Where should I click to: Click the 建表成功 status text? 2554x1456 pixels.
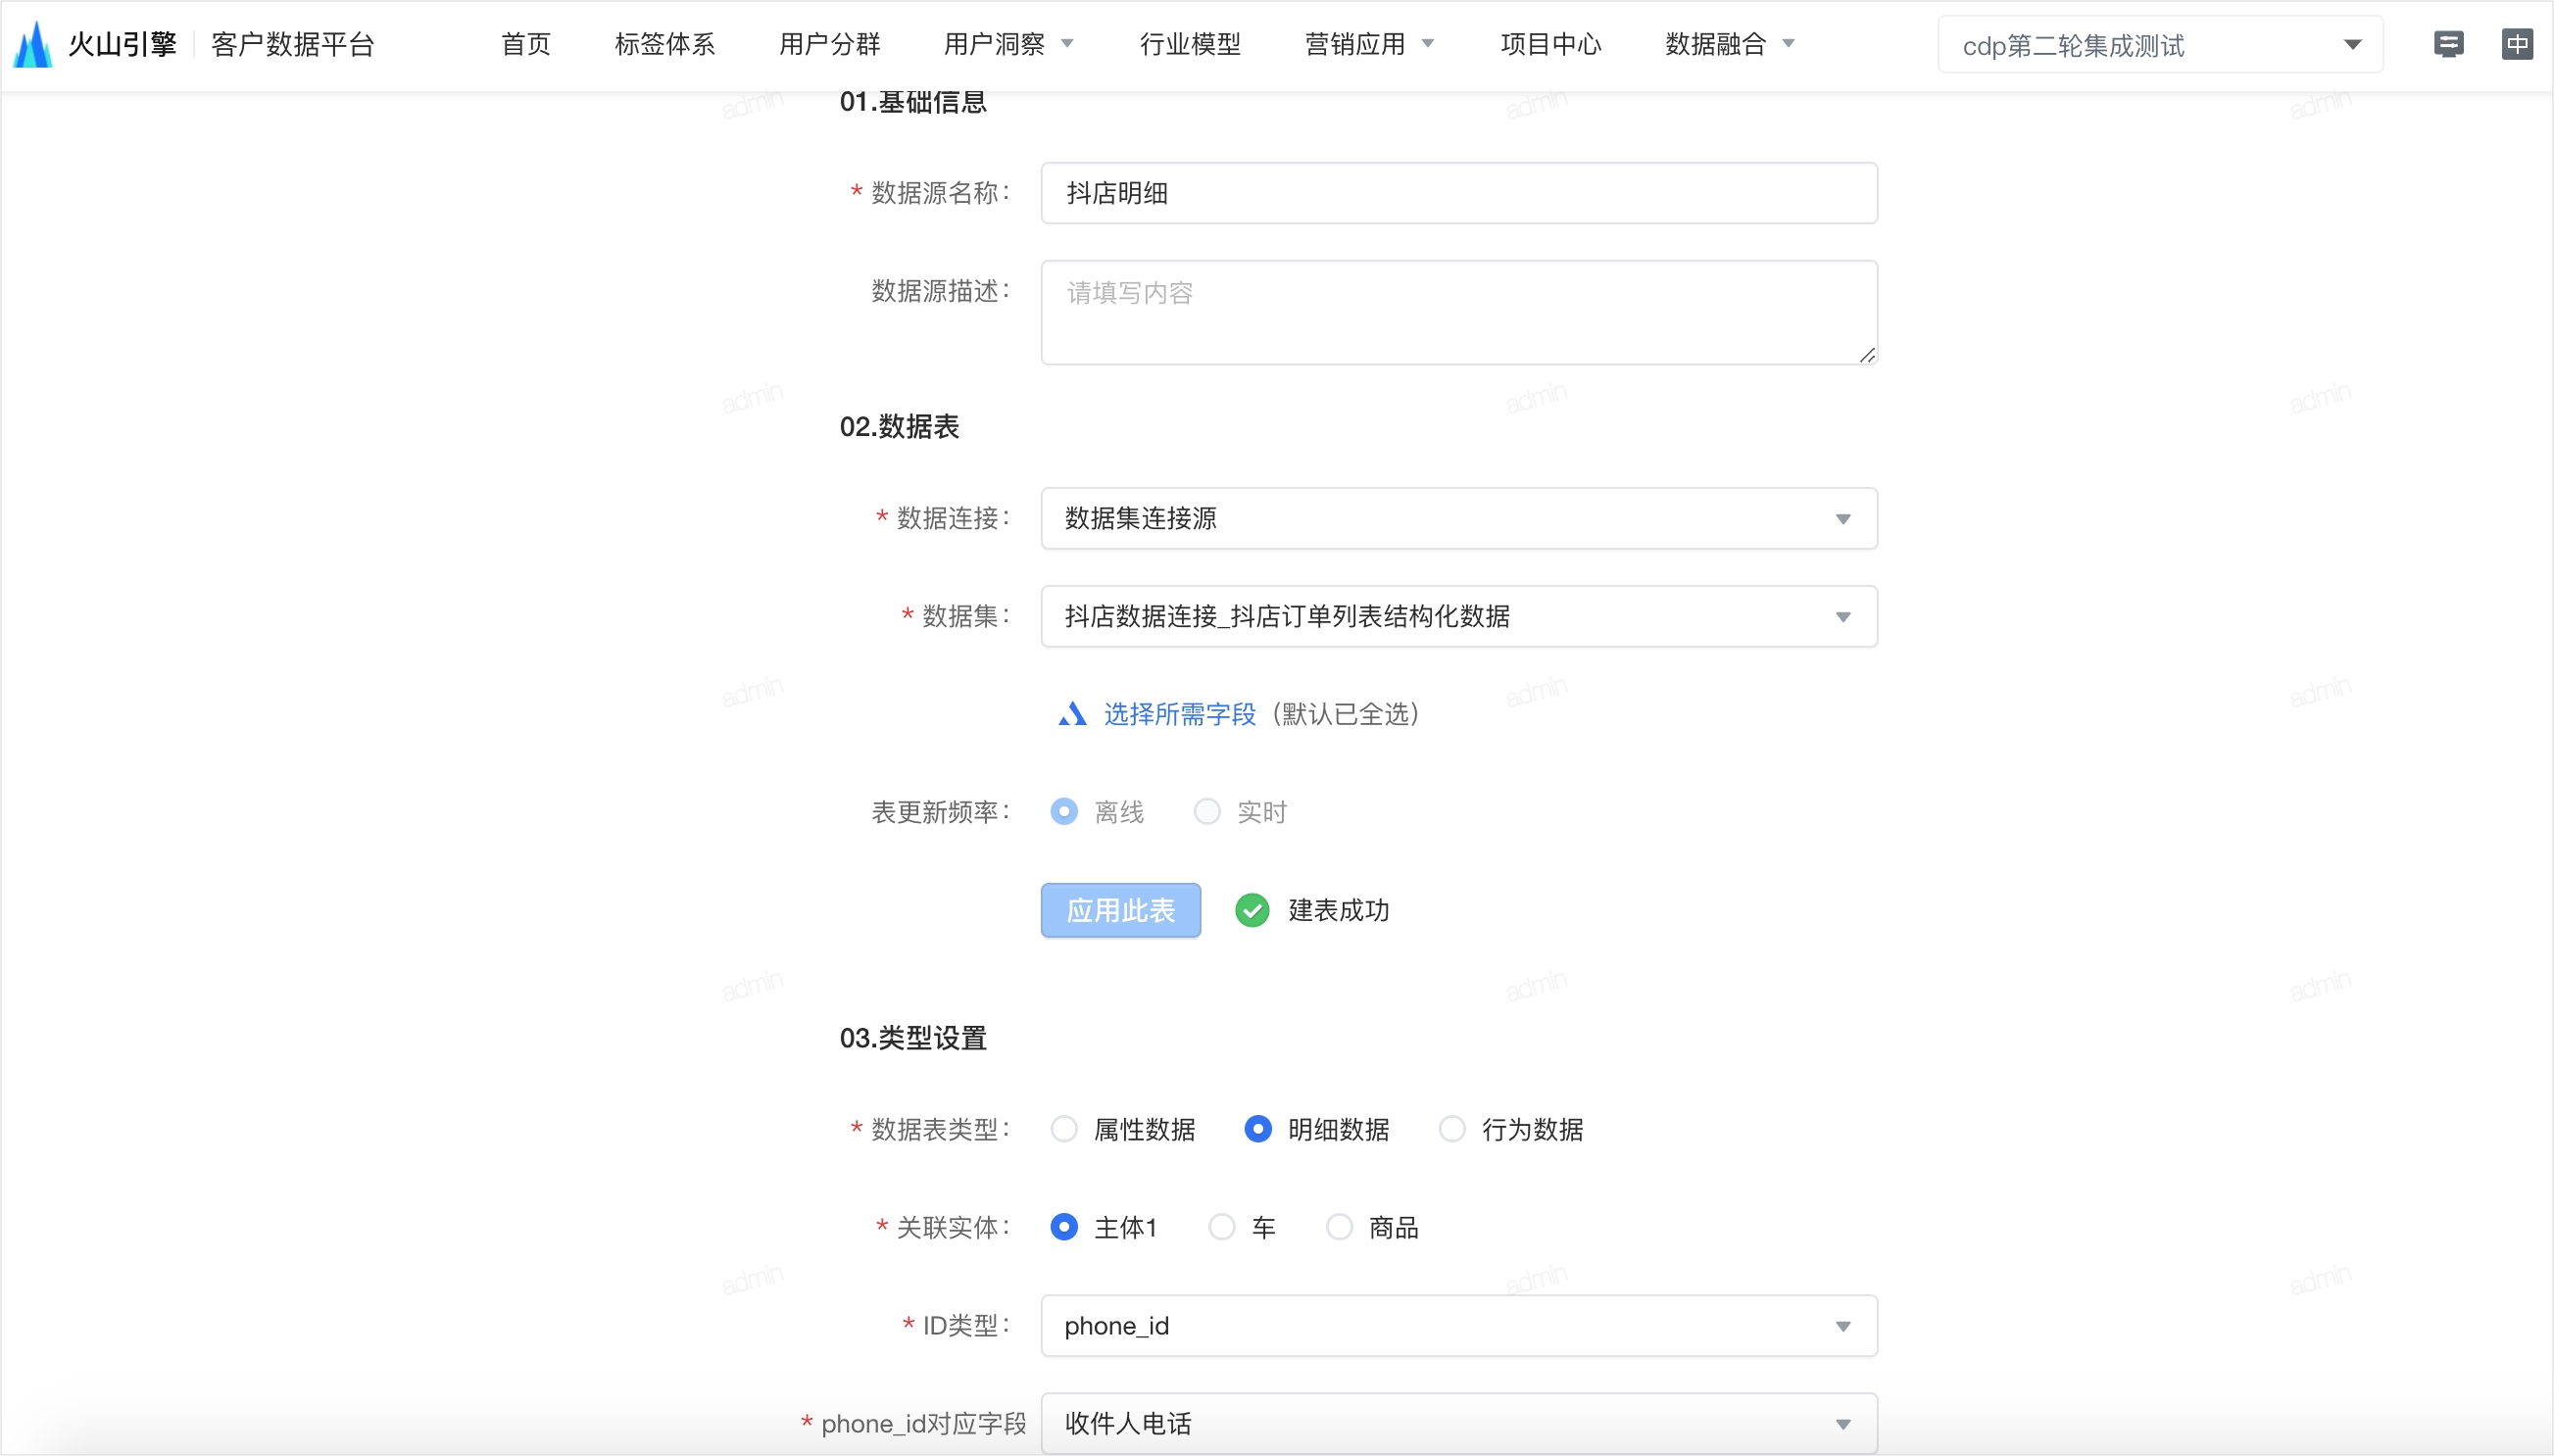[x=1339, y=910]
